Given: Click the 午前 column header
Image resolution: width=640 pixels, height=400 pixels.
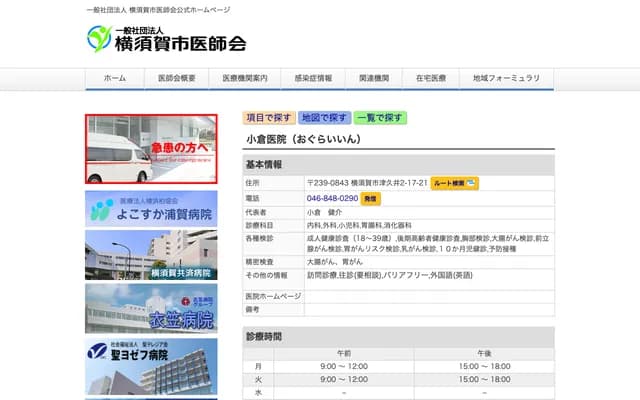Looking at the screenshot, I should (344, 354).
